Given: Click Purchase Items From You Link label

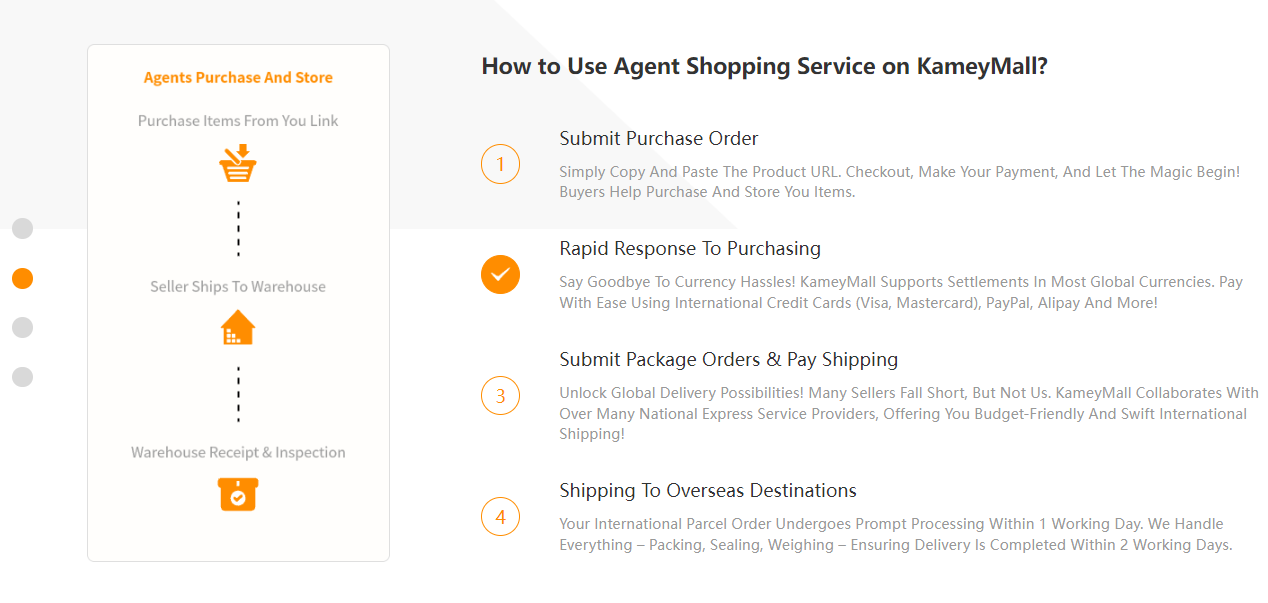Looking at the screenshot, I should click(x=238, y=120).
